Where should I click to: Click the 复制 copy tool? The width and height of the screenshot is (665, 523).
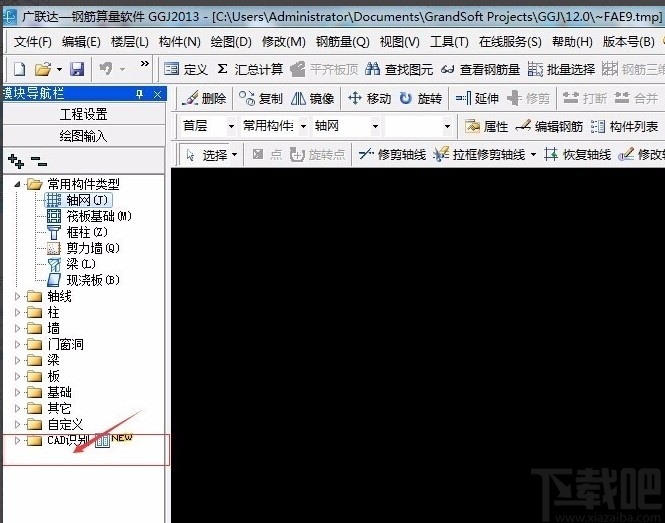[x=260, y=98]
